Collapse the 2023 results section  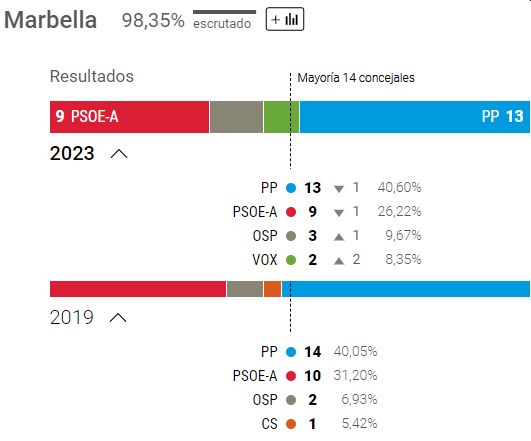(x=119, y=154)
